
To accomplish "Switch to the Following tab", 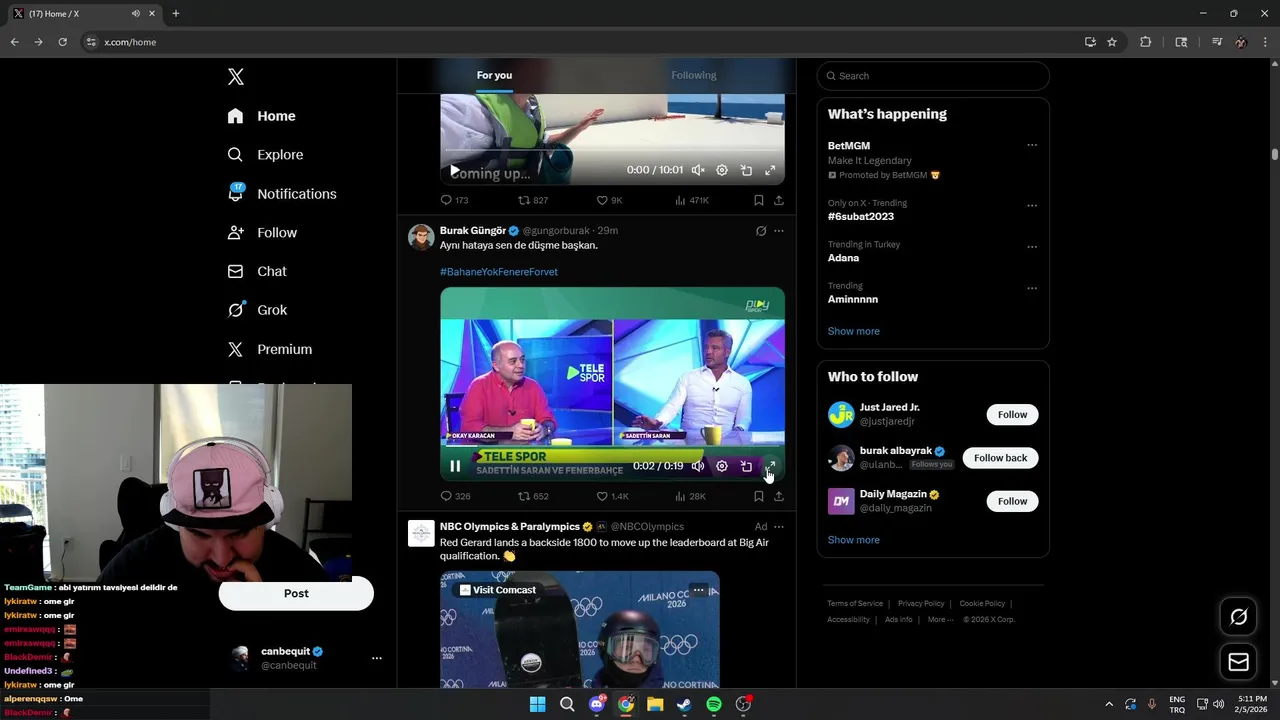I will point(694,75).
